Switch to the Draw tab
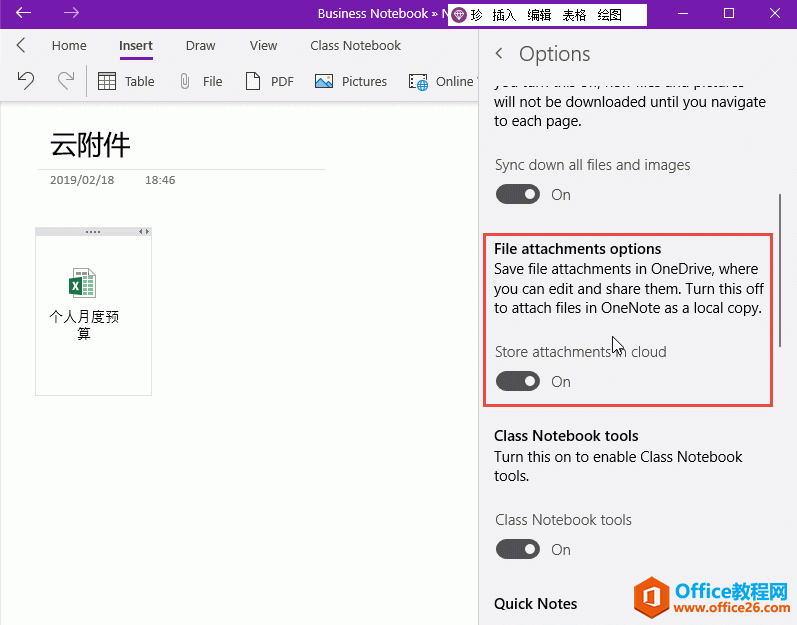 pos(200,46)
